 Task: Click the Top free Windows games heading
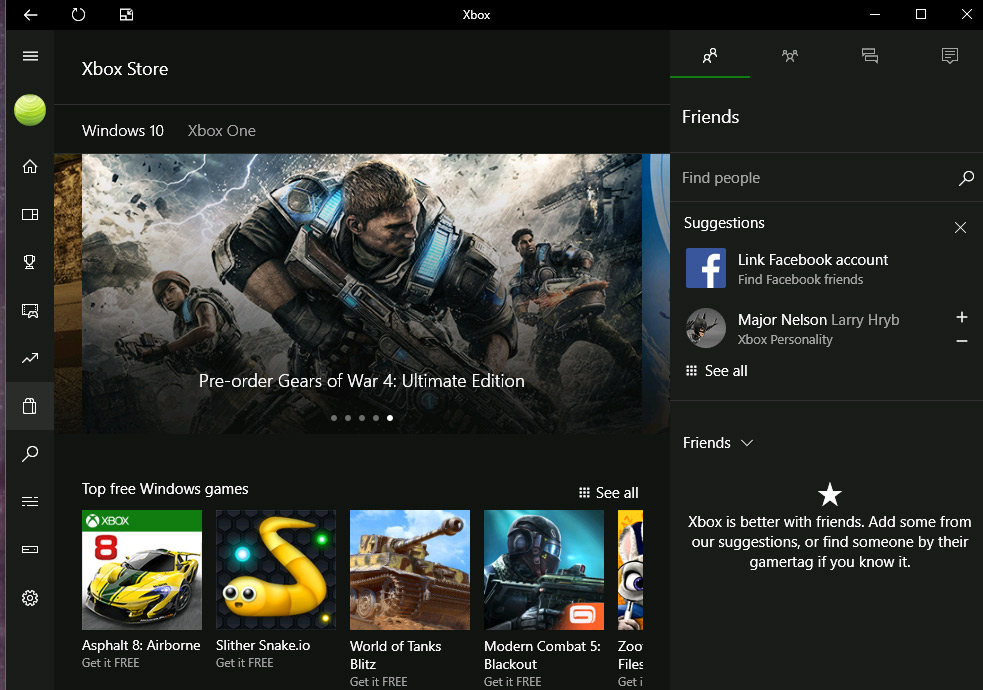tap(165, 489)
